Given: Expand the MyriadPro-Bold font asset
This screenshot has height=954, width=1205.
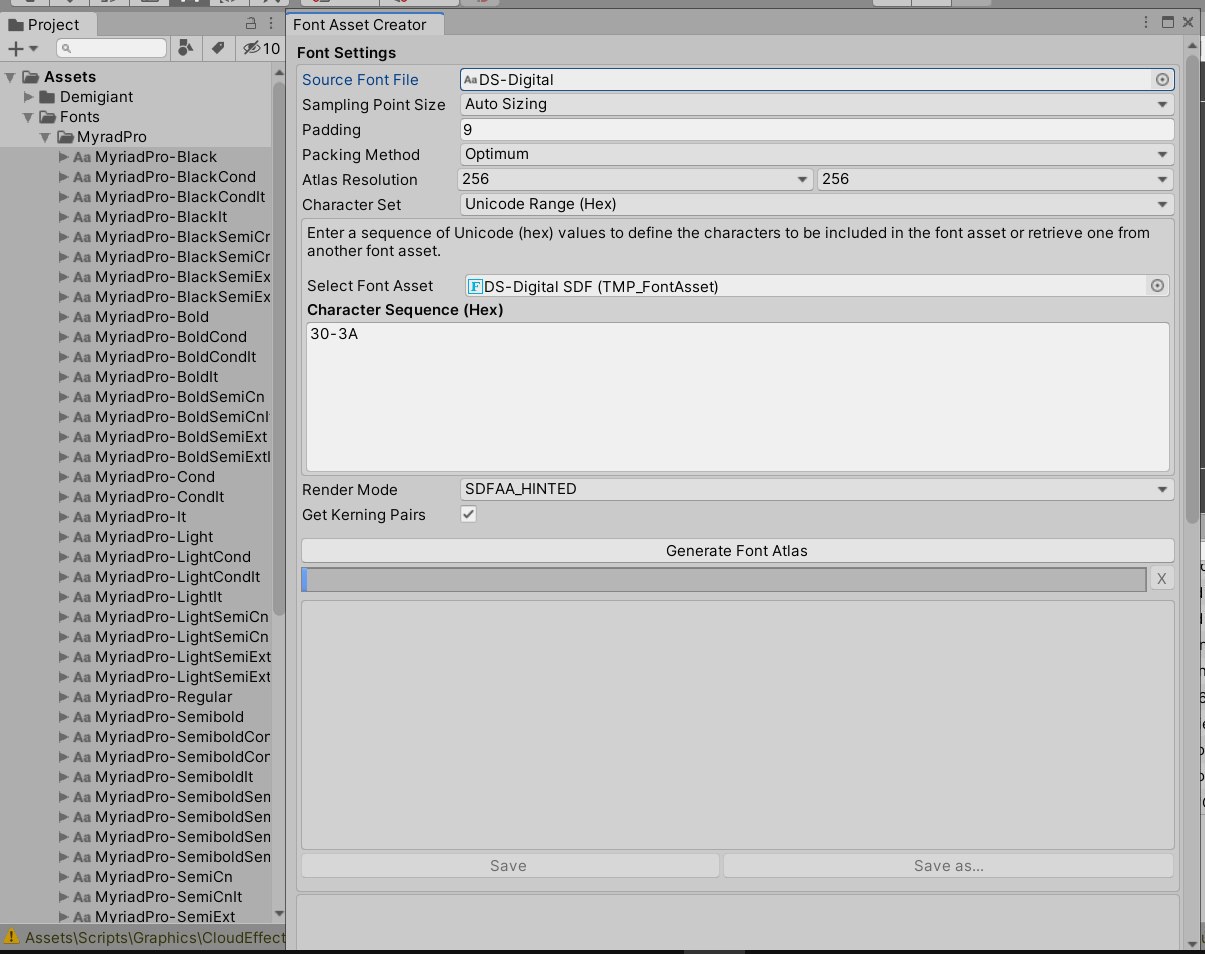Looking at the screenshot, I should [x=63, y=317].
